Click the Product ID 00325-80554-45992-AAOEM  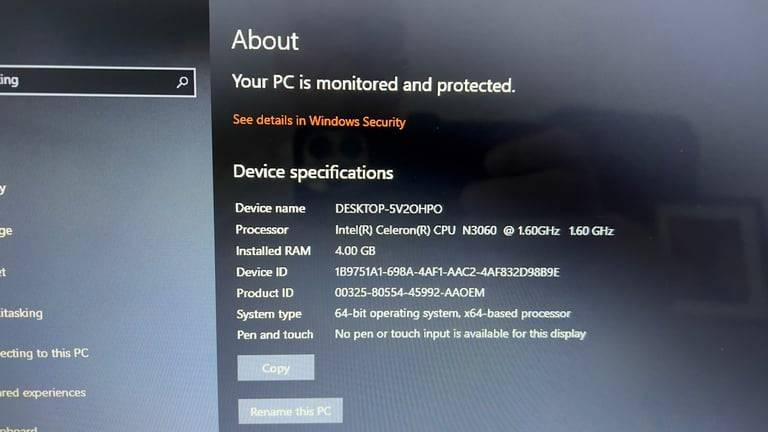[x=409, y=292]
